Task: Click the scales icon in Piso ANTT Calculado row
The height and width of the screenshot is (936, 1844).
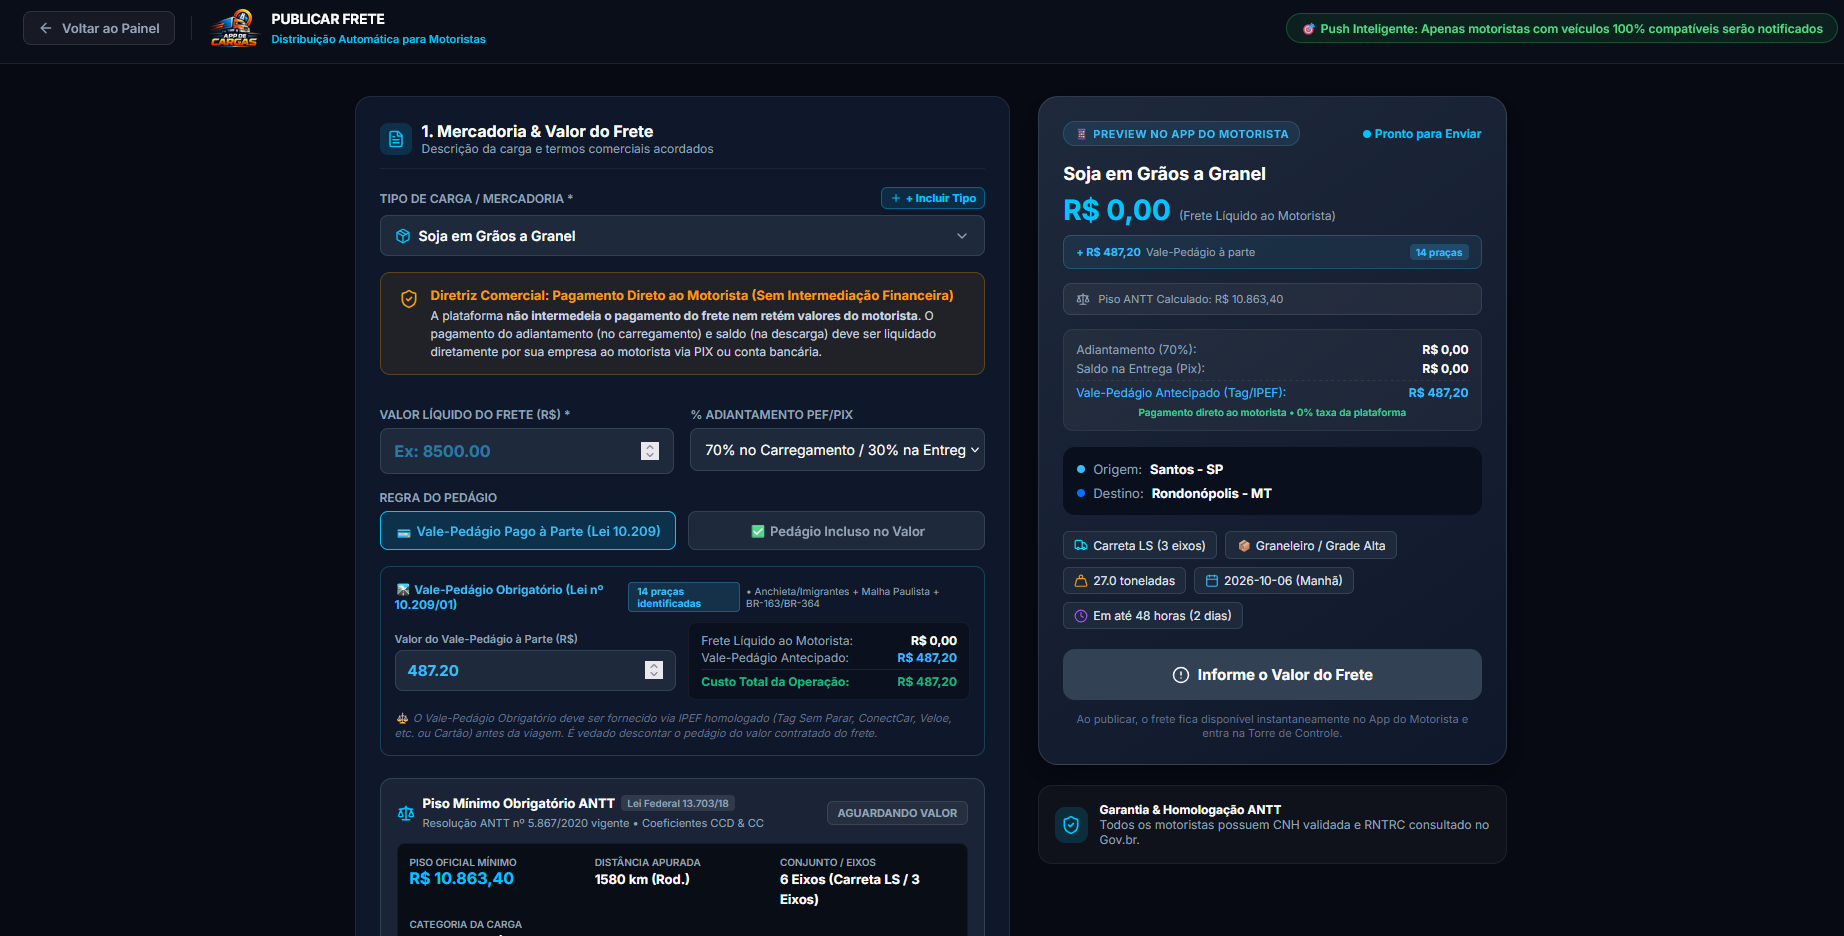Action: (x=1083, y=299)
